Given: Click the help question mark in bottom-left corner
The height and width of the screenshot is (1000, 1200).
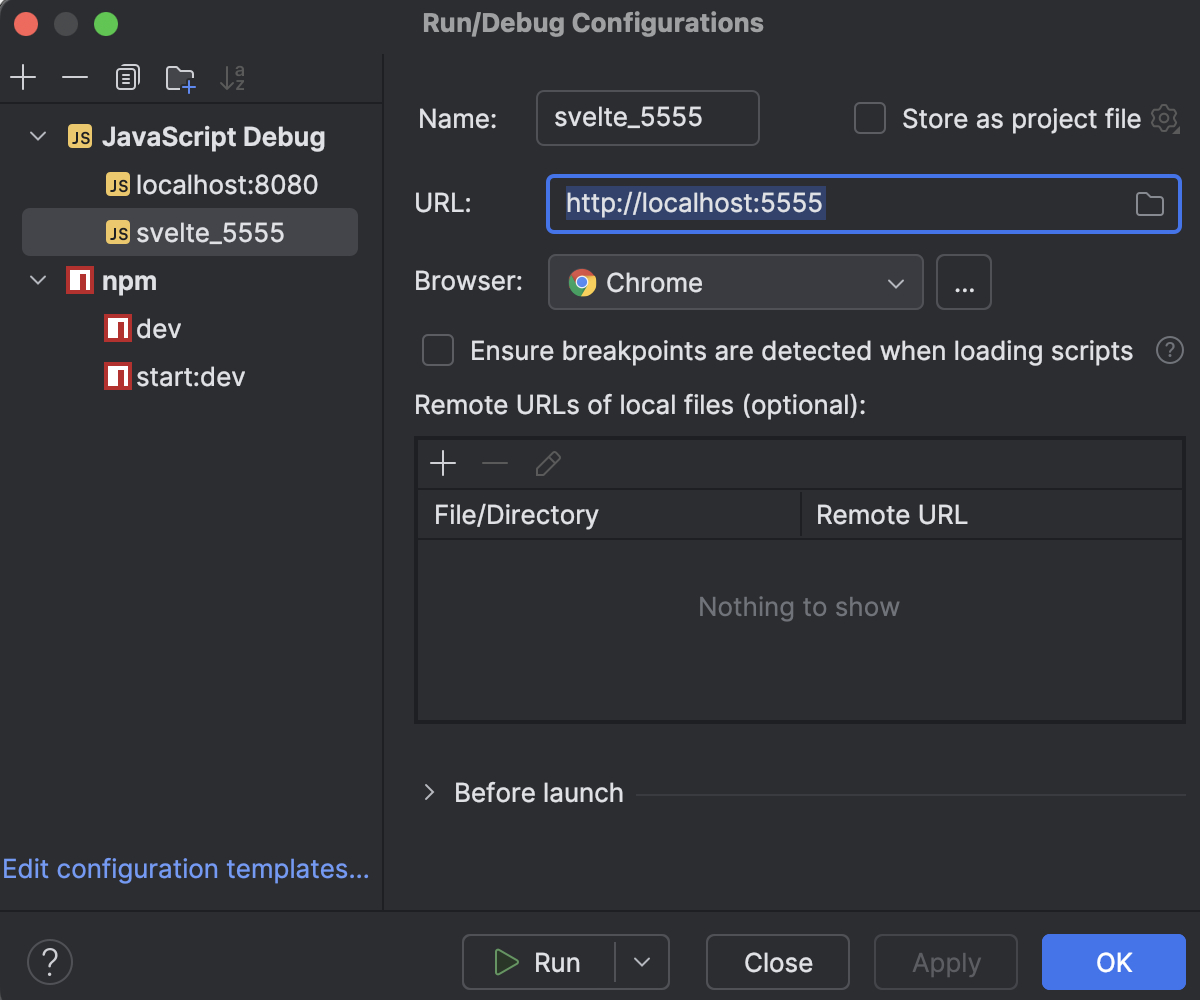Looking at the screenshot, I should click(x=50, y=961).
